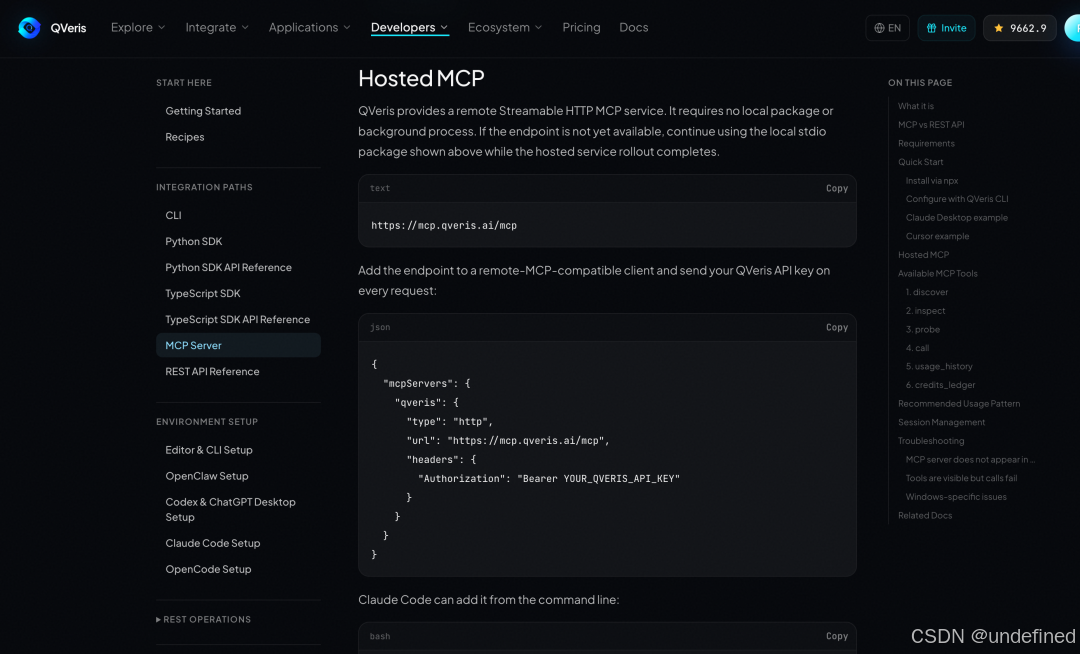The image size is (1080, 654).
Task: Jump to 'Windows-specific issues'
Action: click(x=956, y=496)
